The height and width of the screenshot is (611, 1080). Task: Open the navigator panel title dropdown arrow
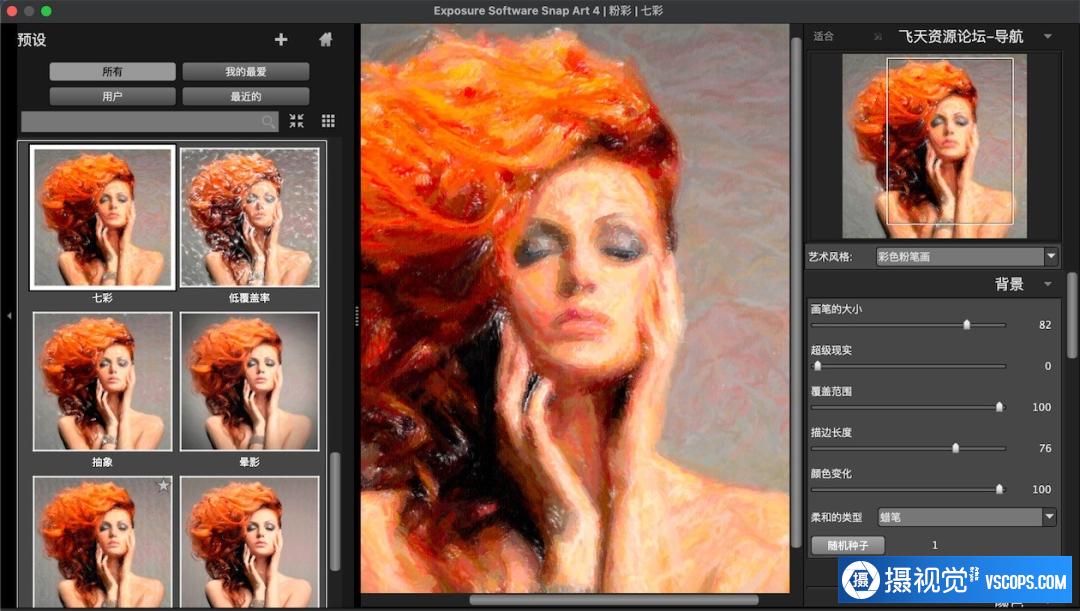pos(1048,37)
